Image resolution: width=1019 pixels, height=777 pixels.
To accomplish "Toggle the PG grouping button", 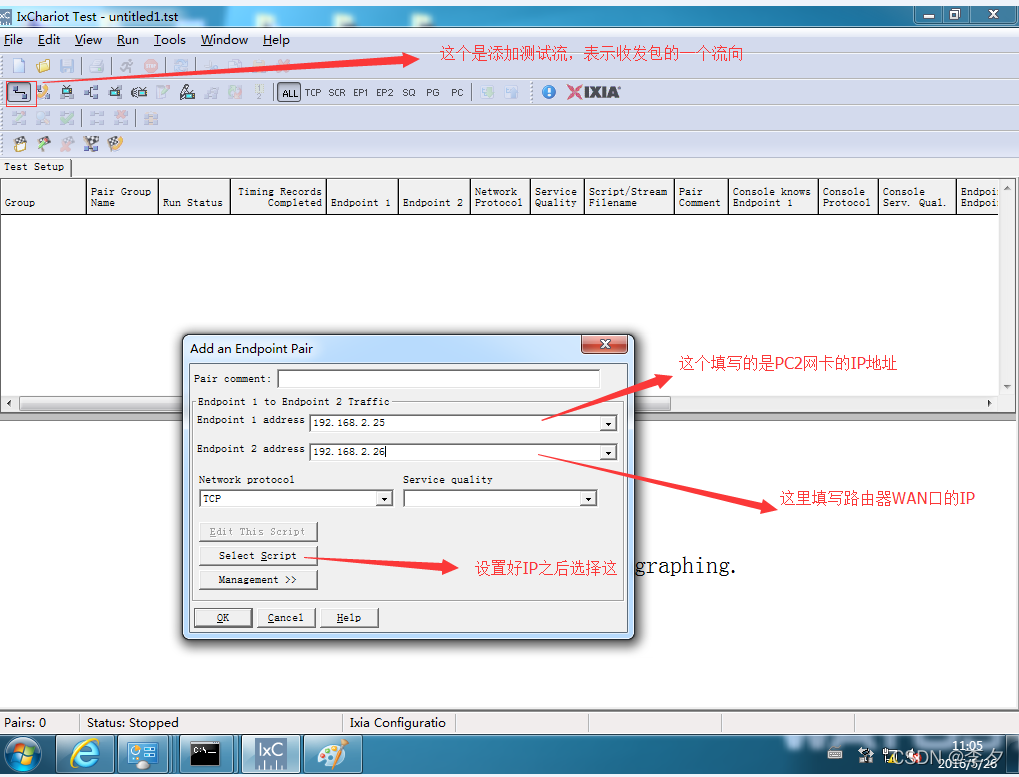I will pyautogui.click(x=433, y=93).
